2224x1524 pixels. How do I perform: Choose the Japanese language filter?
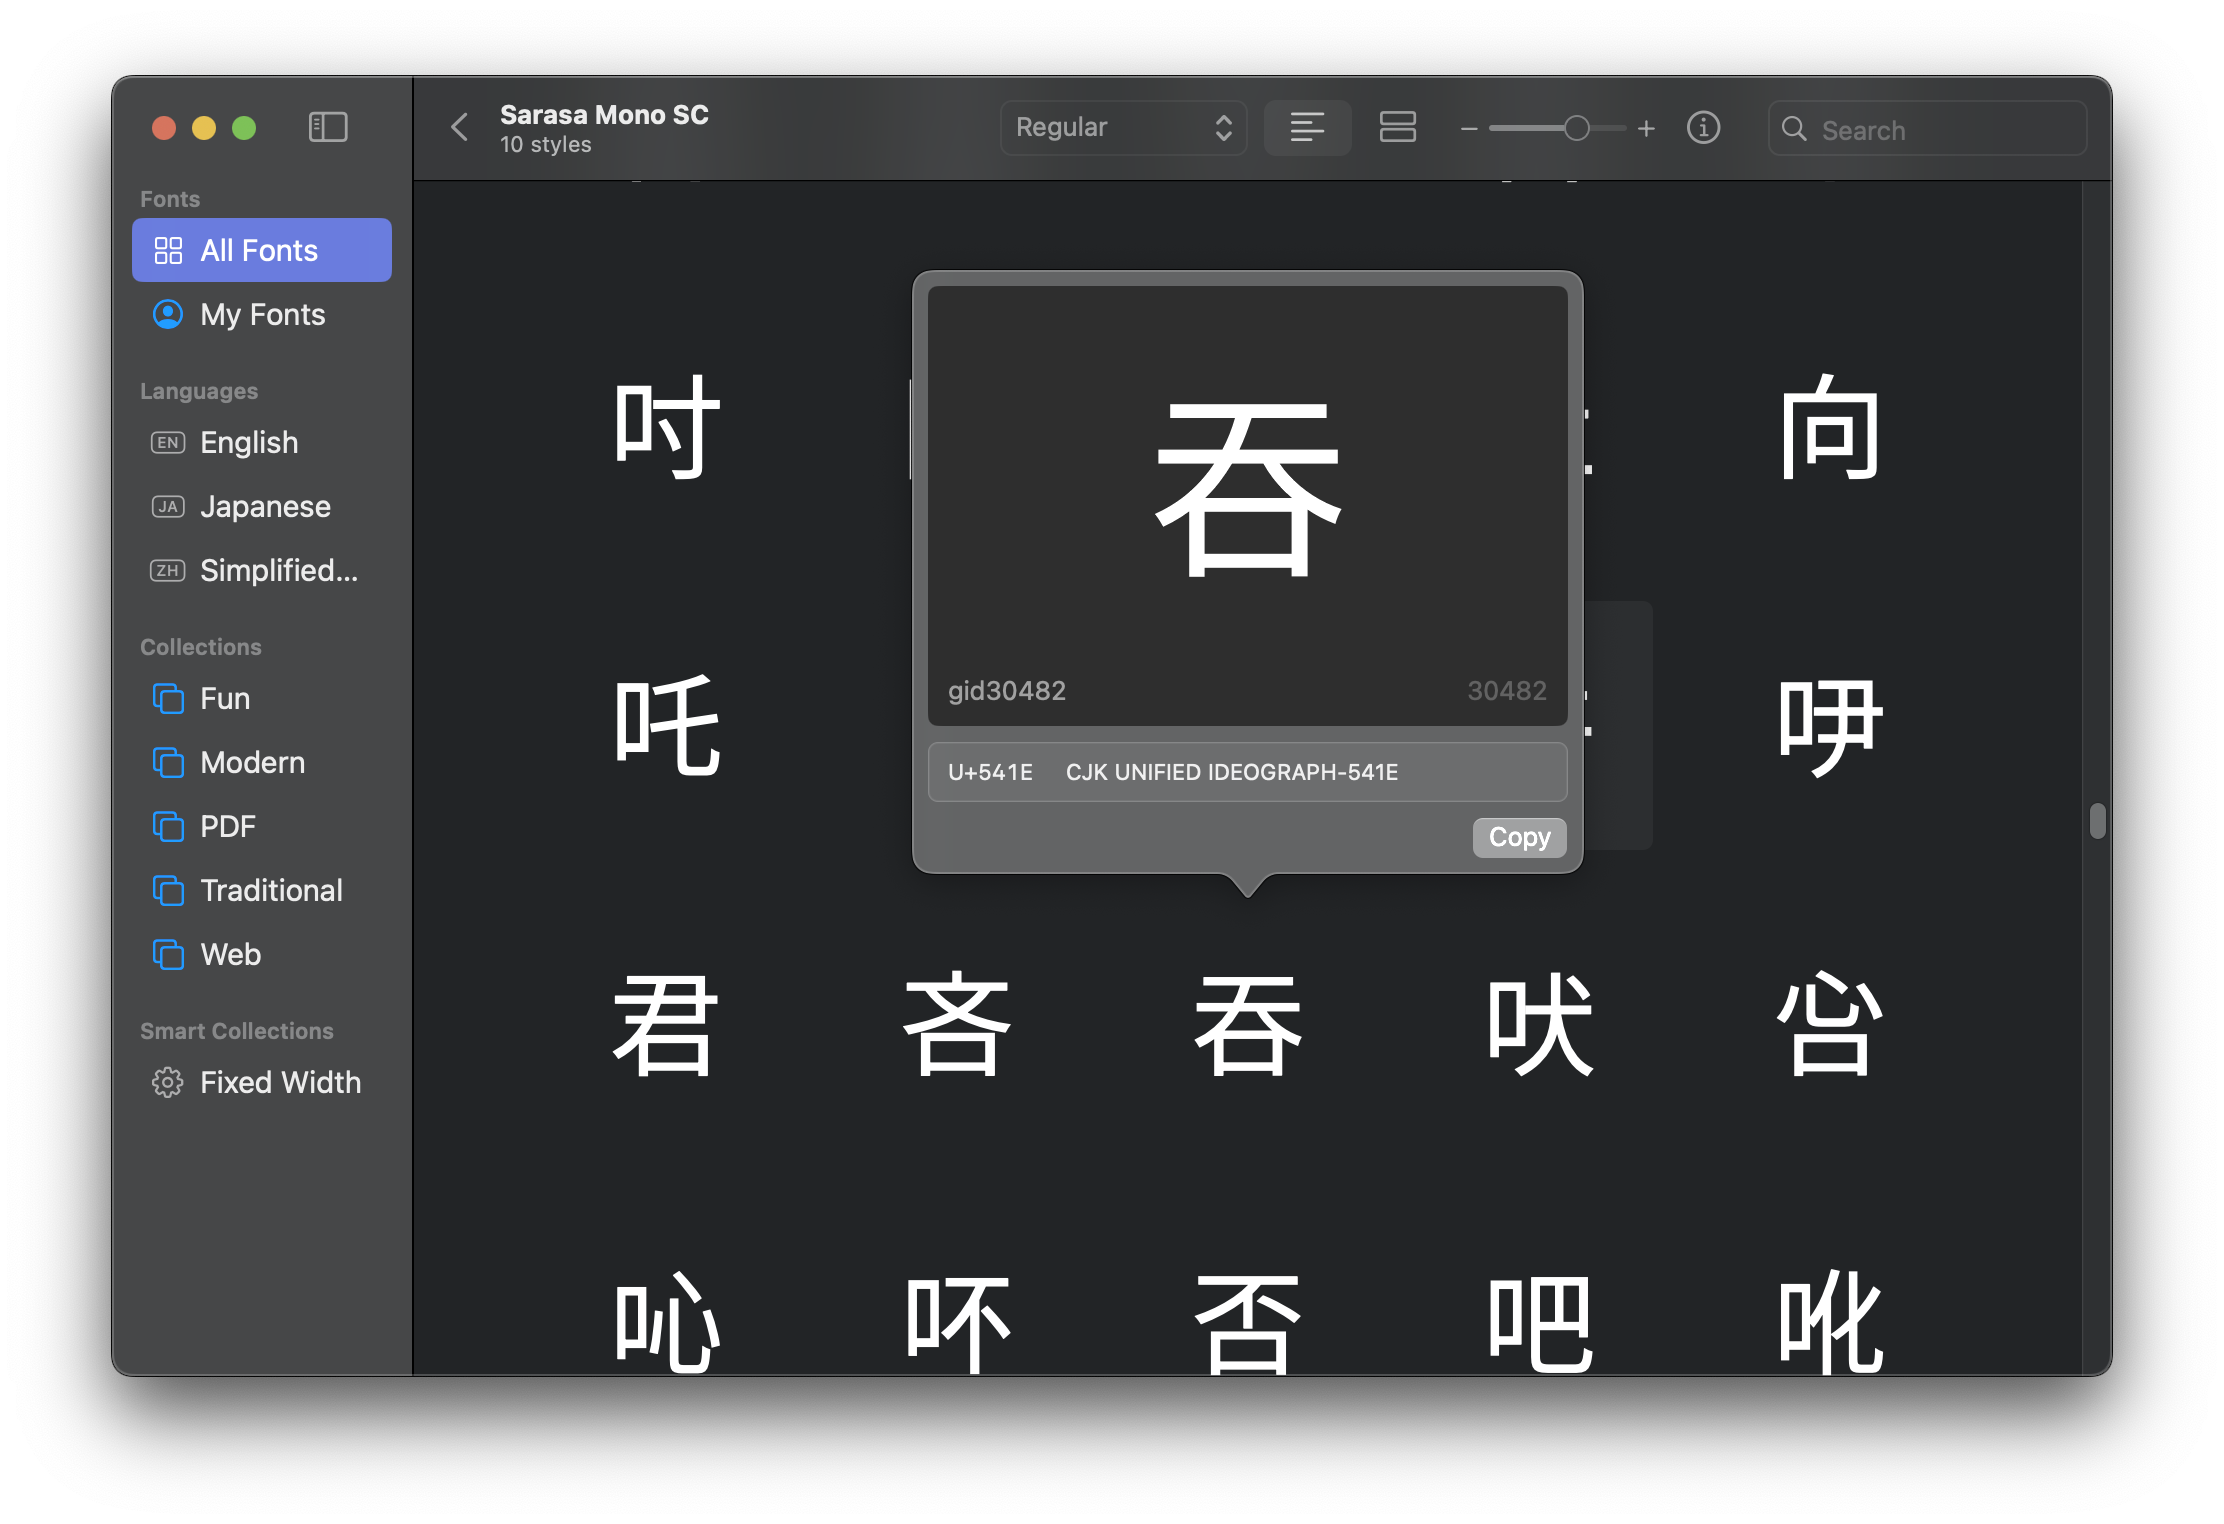point(264,506)
